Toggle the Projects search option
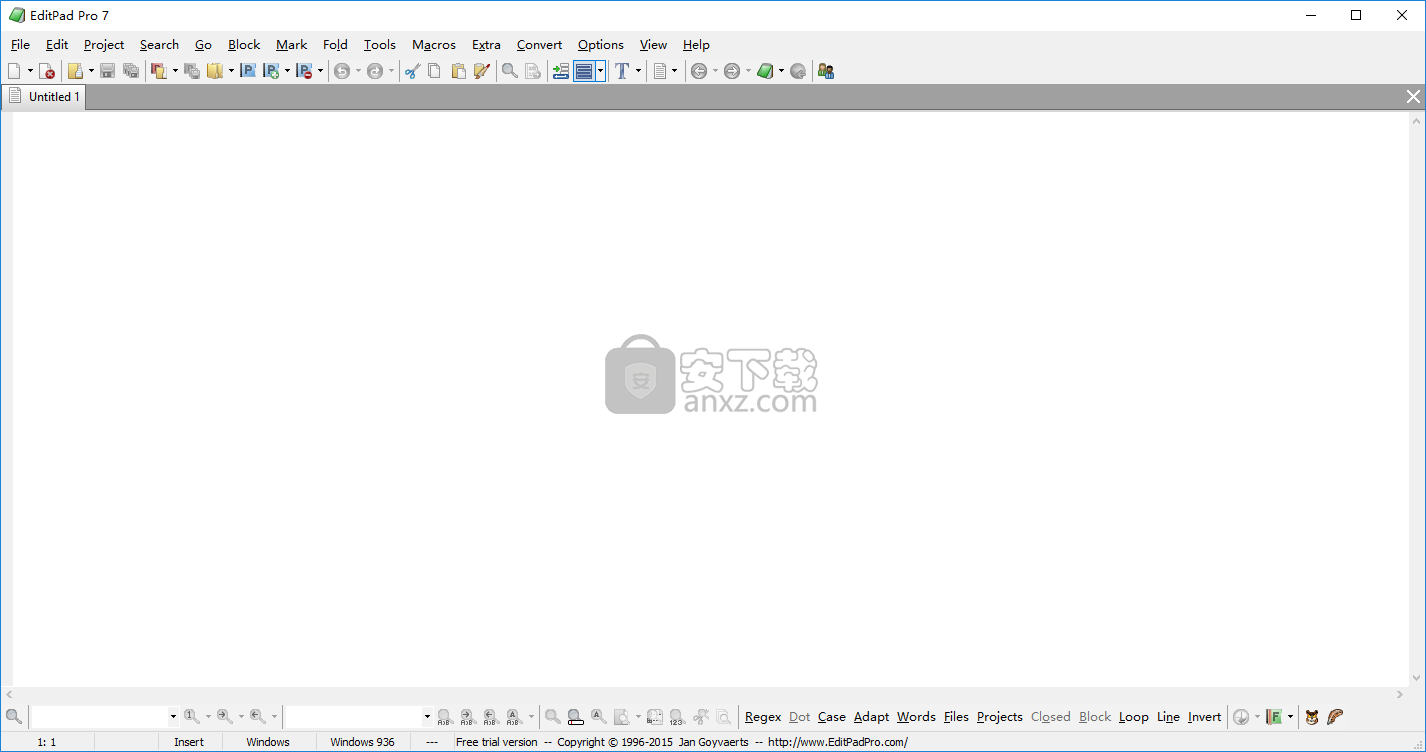This screenshot has height=752, width=1426. (999, 717)
